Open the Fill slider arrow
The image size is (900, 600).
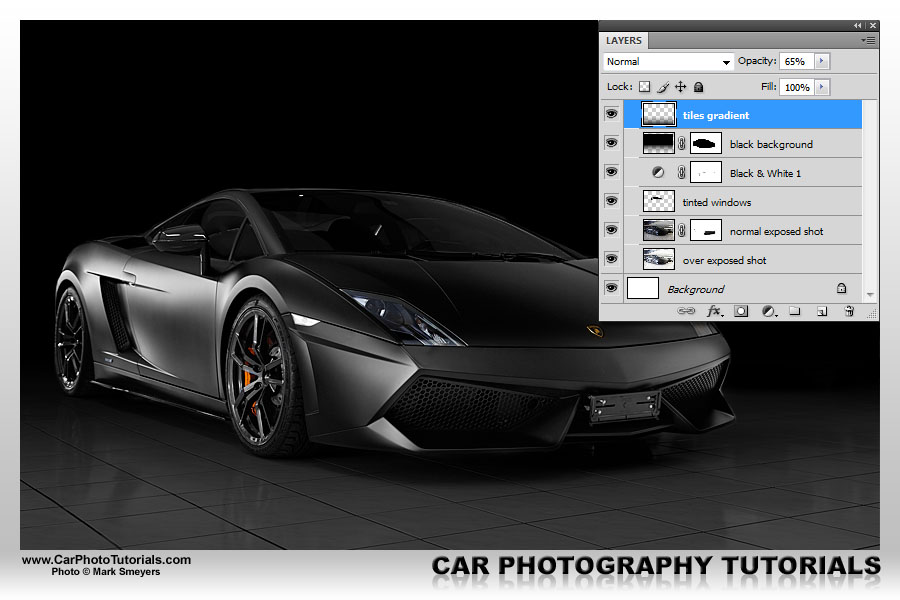[822, 87]
